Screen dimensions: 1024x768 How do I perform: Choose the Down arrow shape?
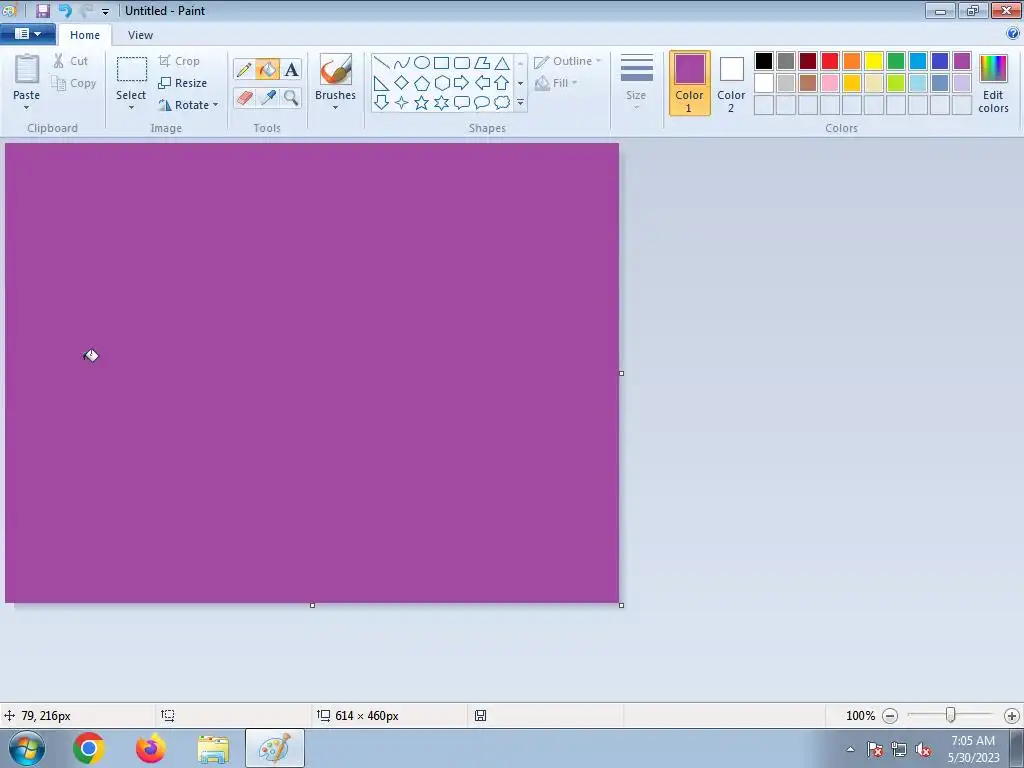tap(381, 103)
